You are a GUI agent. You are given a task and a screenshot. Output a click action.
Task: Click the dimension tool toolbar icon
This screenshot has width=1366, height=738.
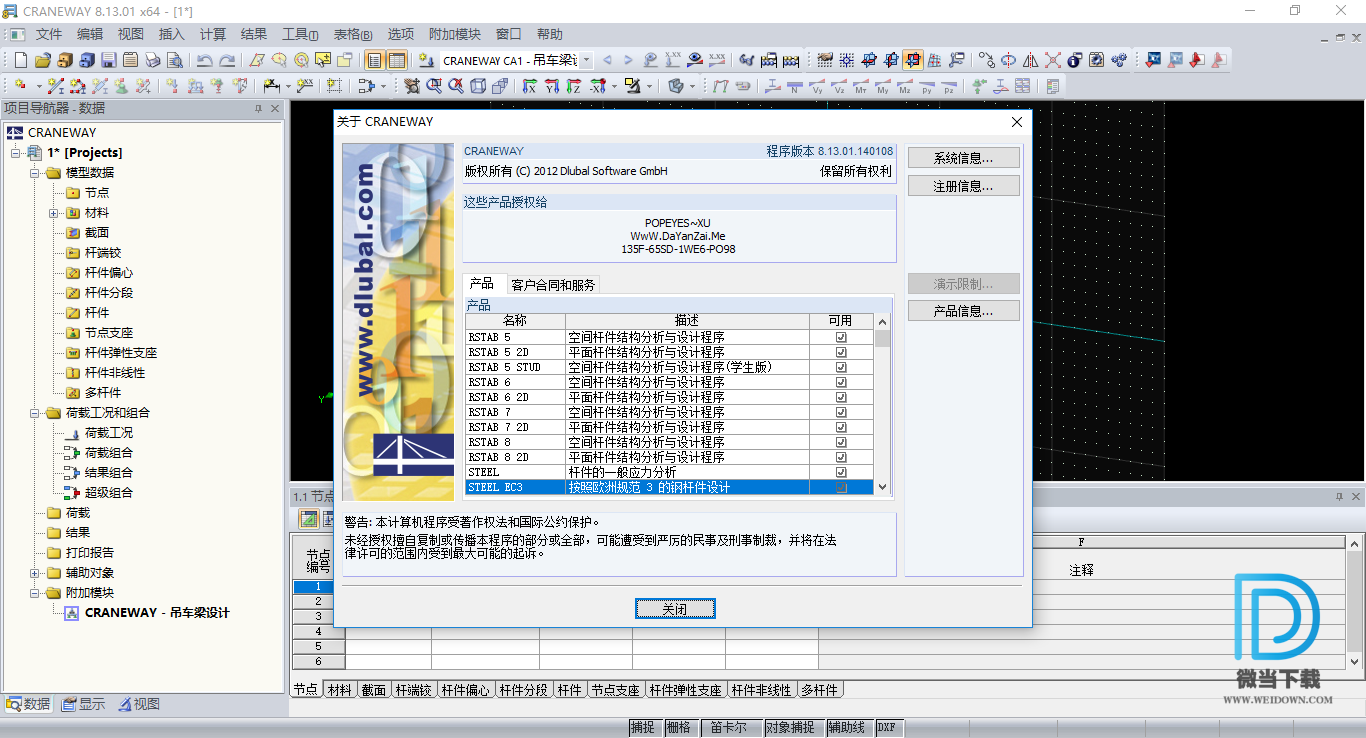point(270,86)
